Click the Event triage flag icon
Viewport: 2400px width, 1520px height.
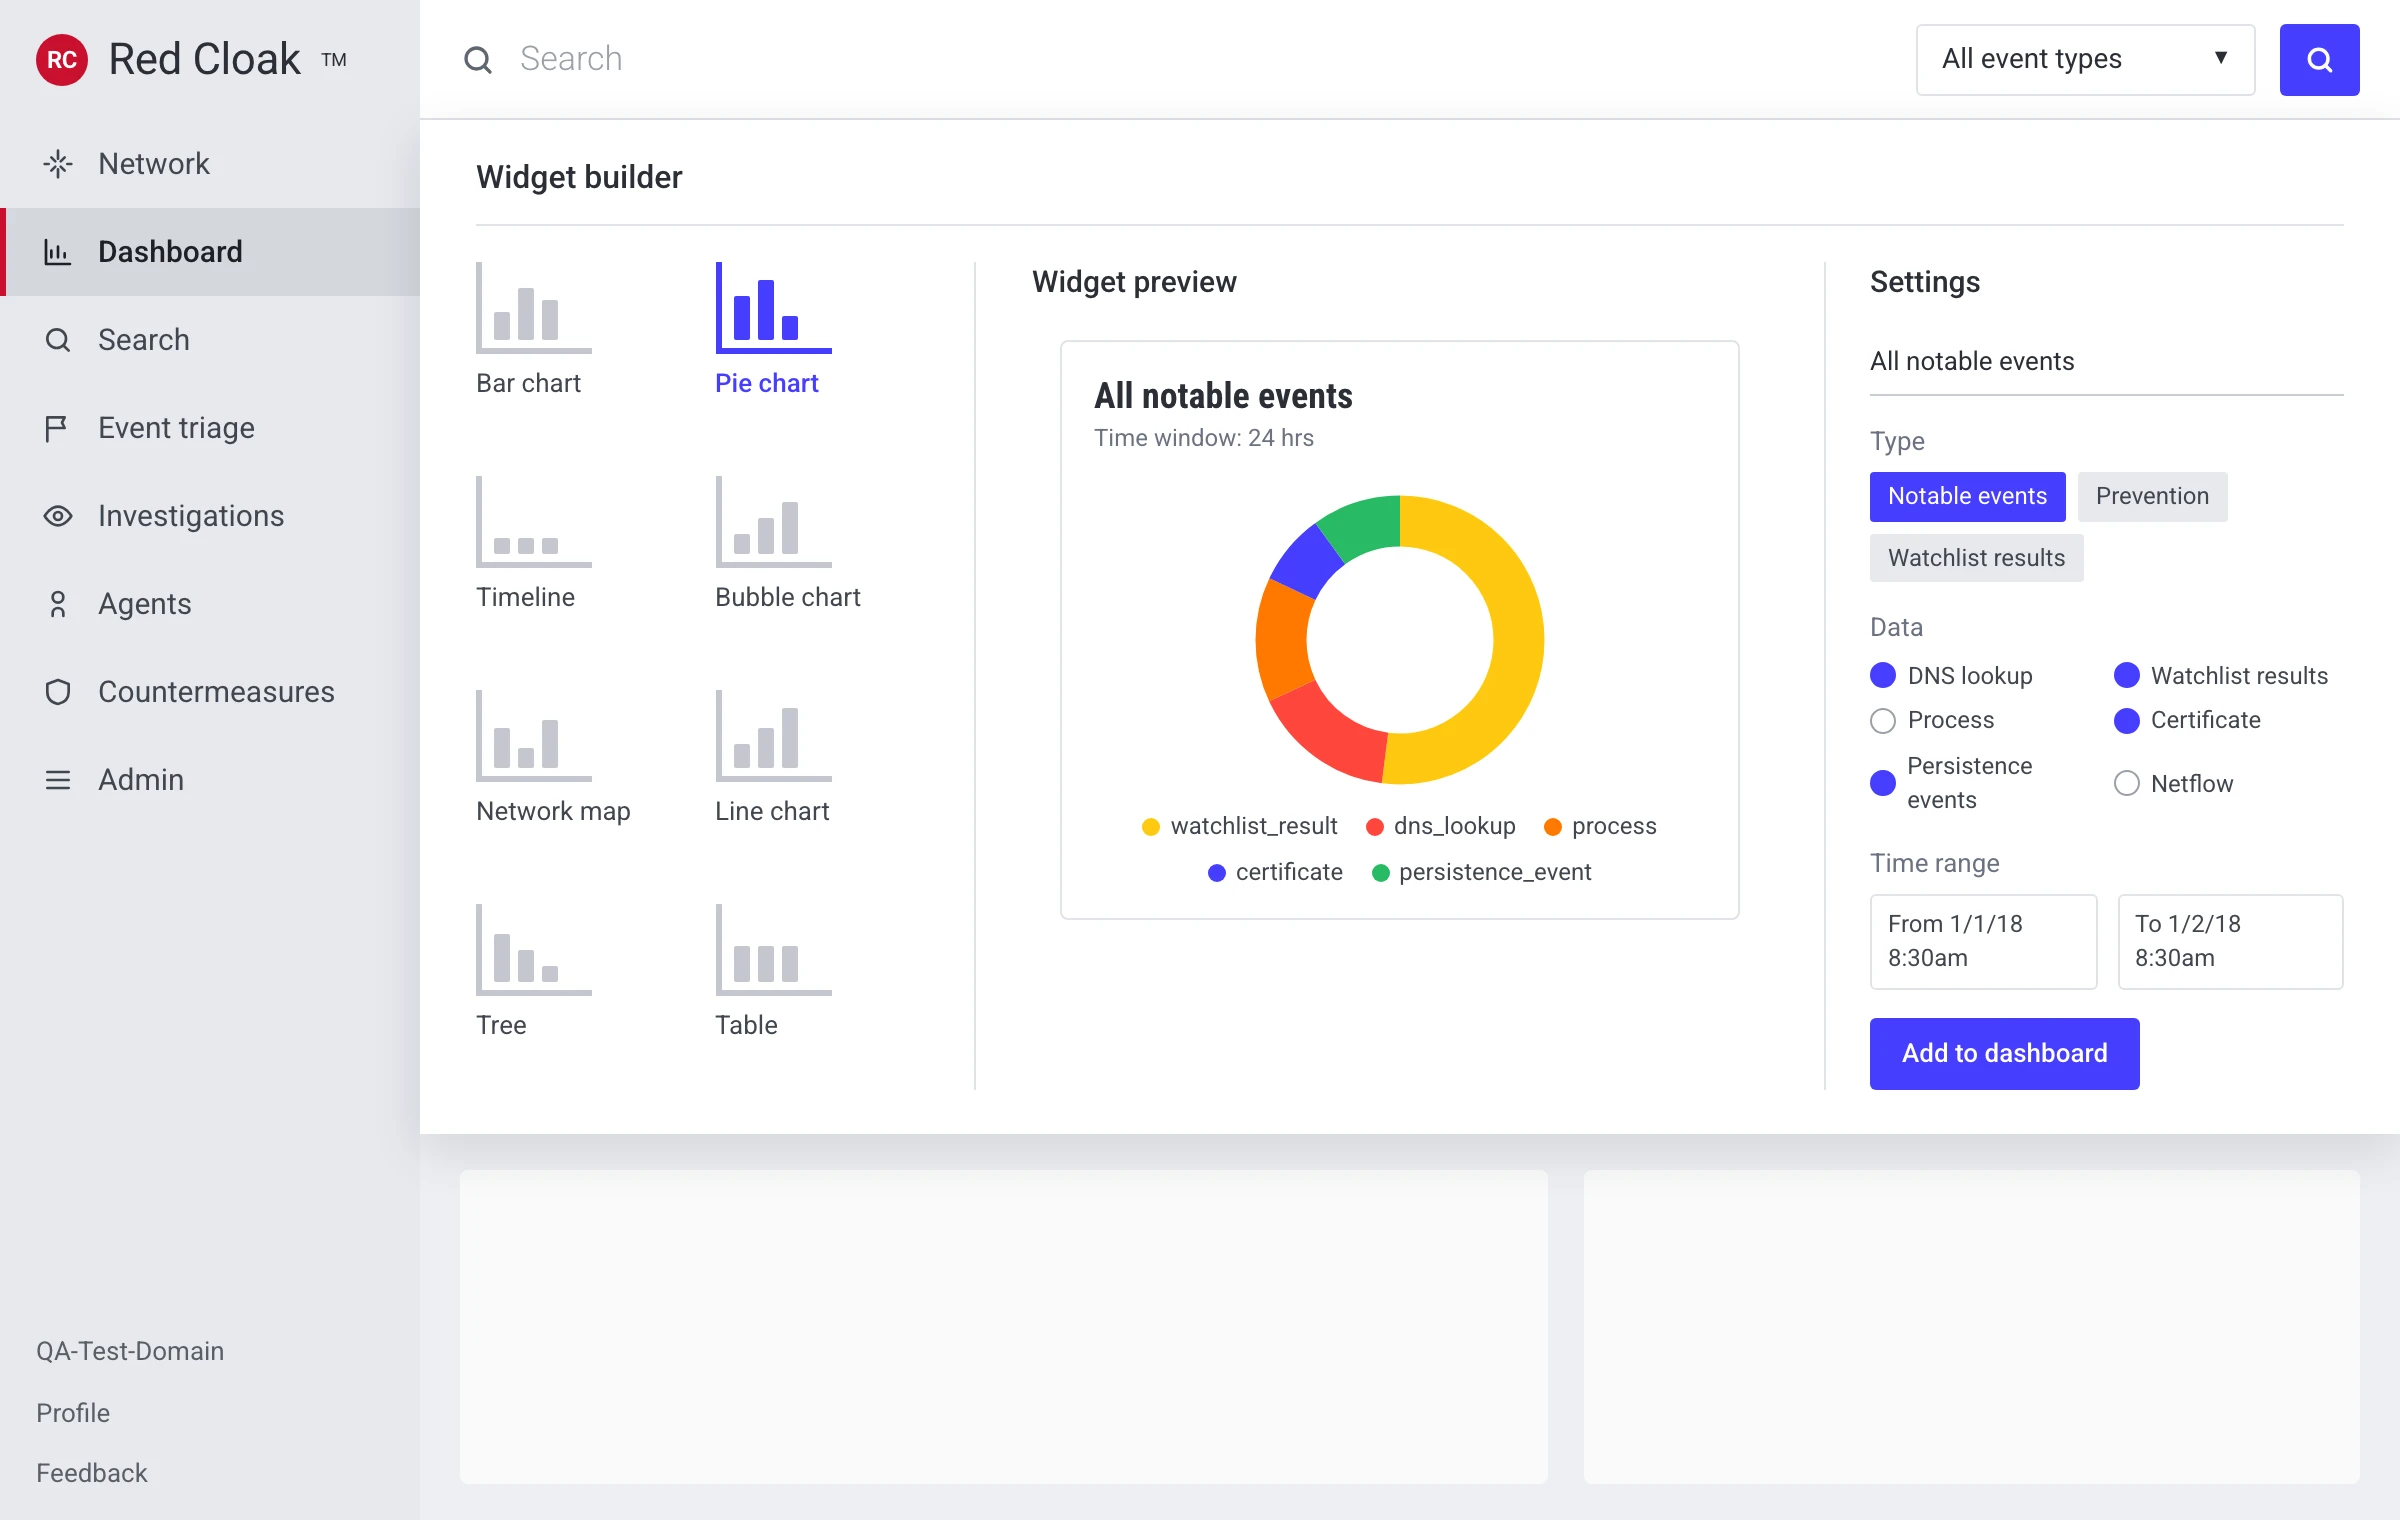tap(57, 428)
